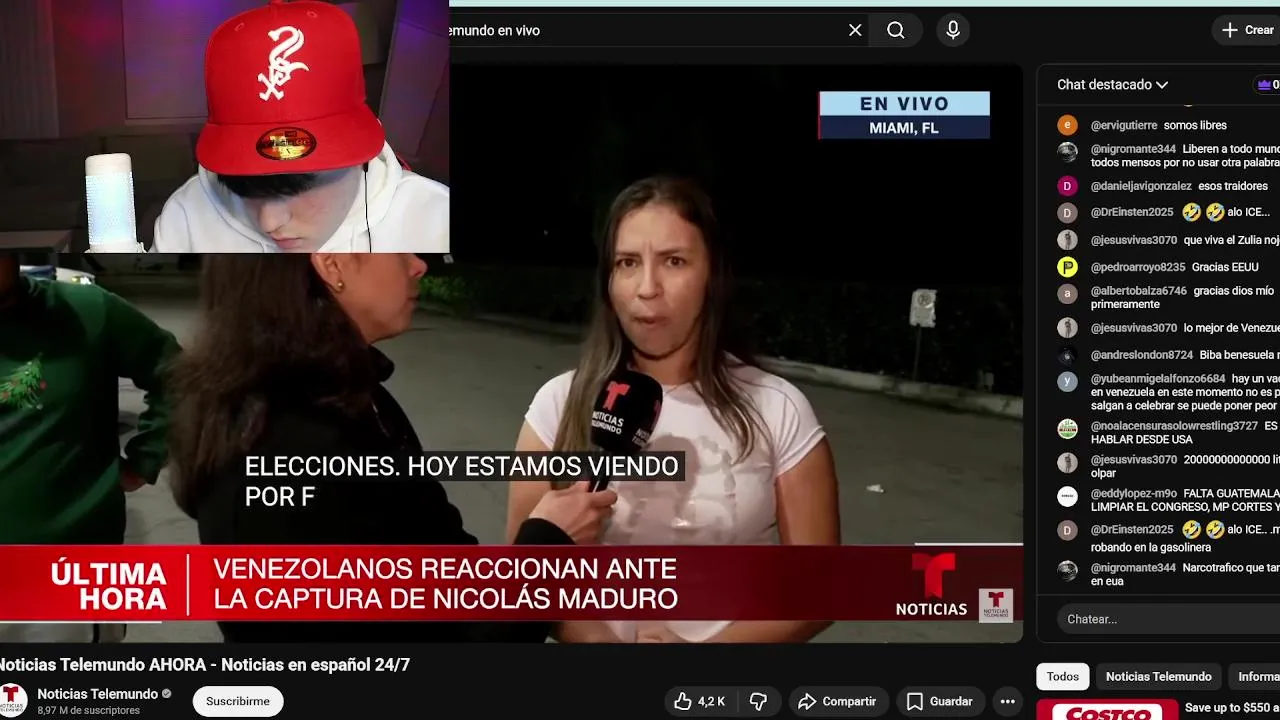Click the like thumbs-up button 4,2 K
The image size is (1280, 720).
(x=700, y=701)
